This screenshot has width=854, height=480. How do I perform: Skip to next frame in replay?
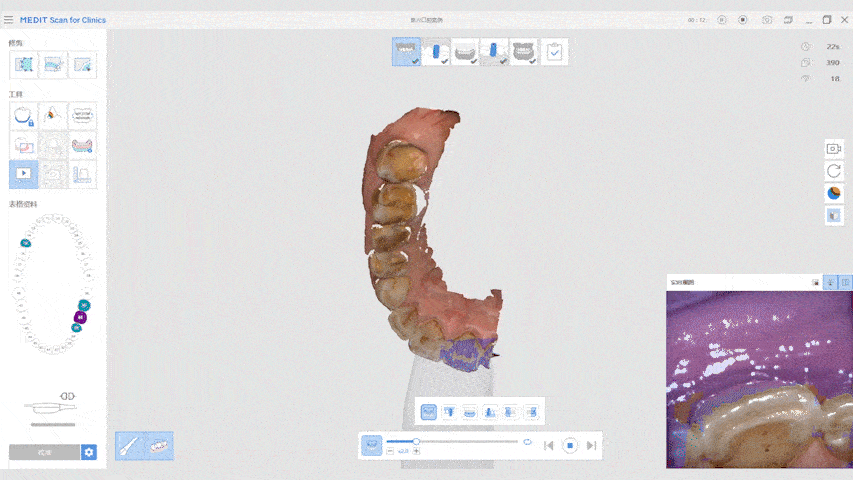(x=592, y=445)
